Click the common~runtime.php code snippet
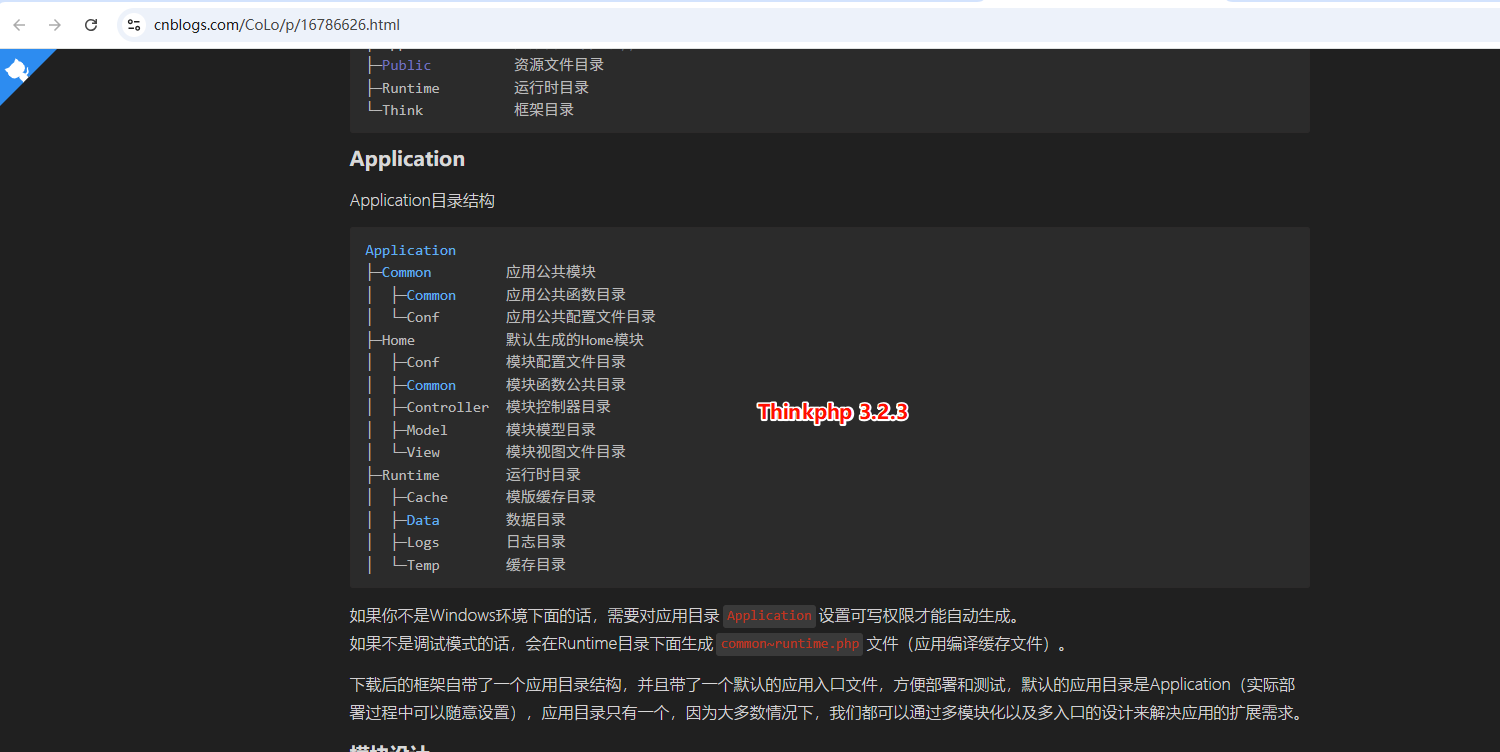The height and width of the screenshot is (752, 1500). pos(789,644)
